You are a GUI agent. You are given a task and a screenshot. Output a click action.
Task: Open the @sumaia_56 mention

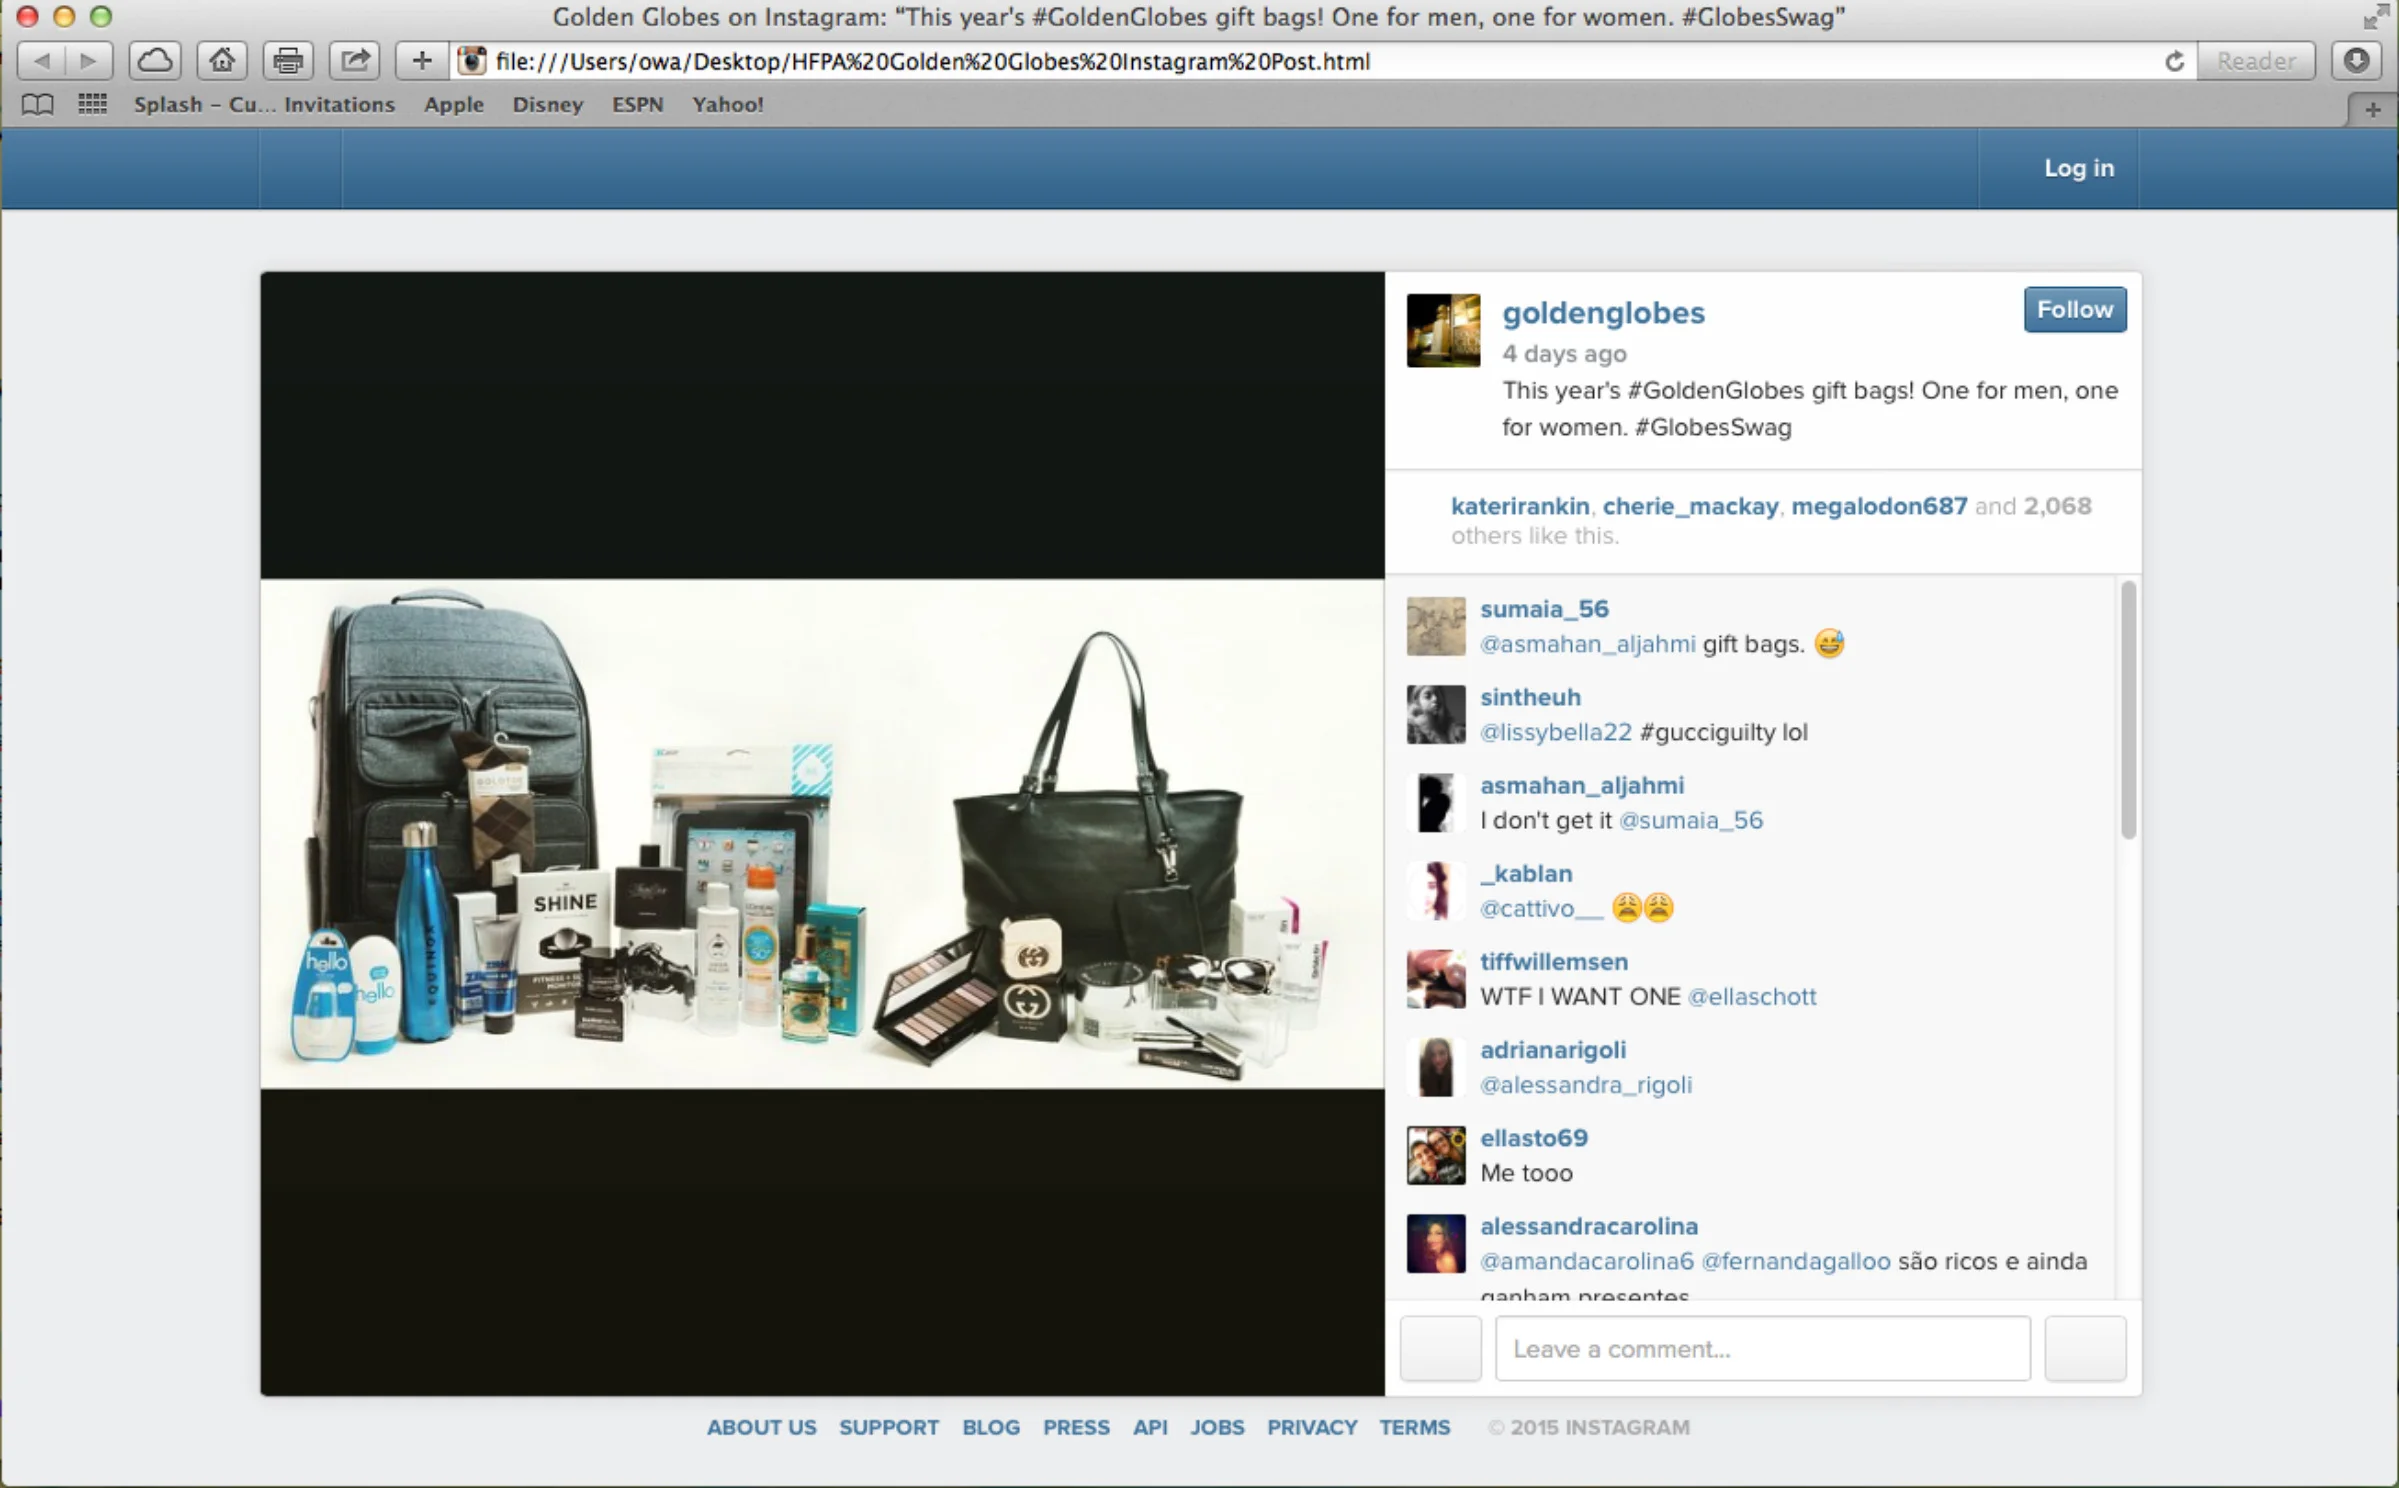click(1690, 820)
